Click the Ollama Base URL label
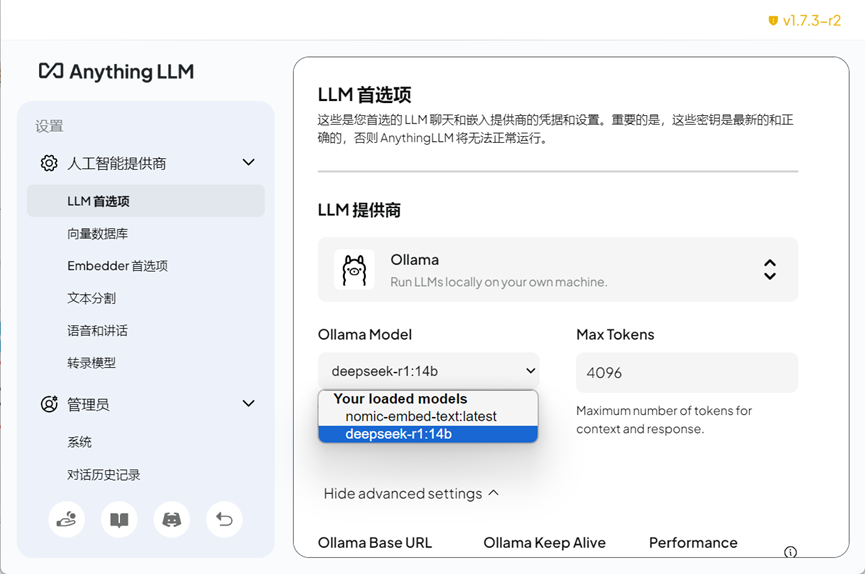Image resolution: width=865 pixels, height=574 pixels. point(375,543)
